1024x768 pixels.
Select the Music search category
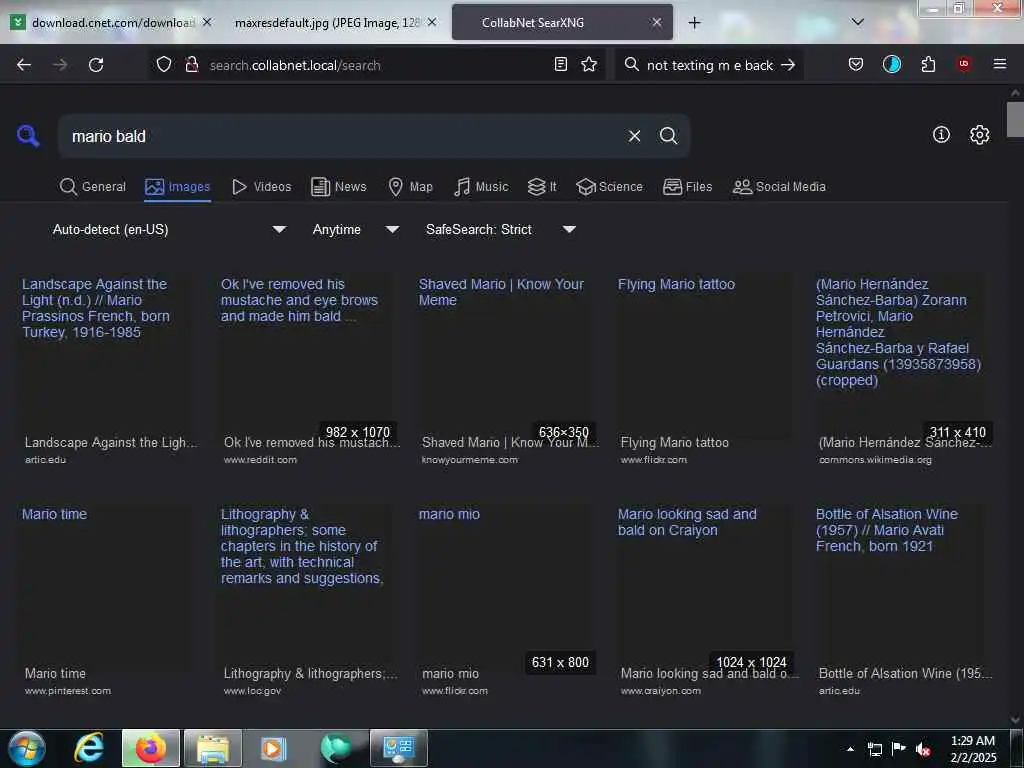coord(481,187)
